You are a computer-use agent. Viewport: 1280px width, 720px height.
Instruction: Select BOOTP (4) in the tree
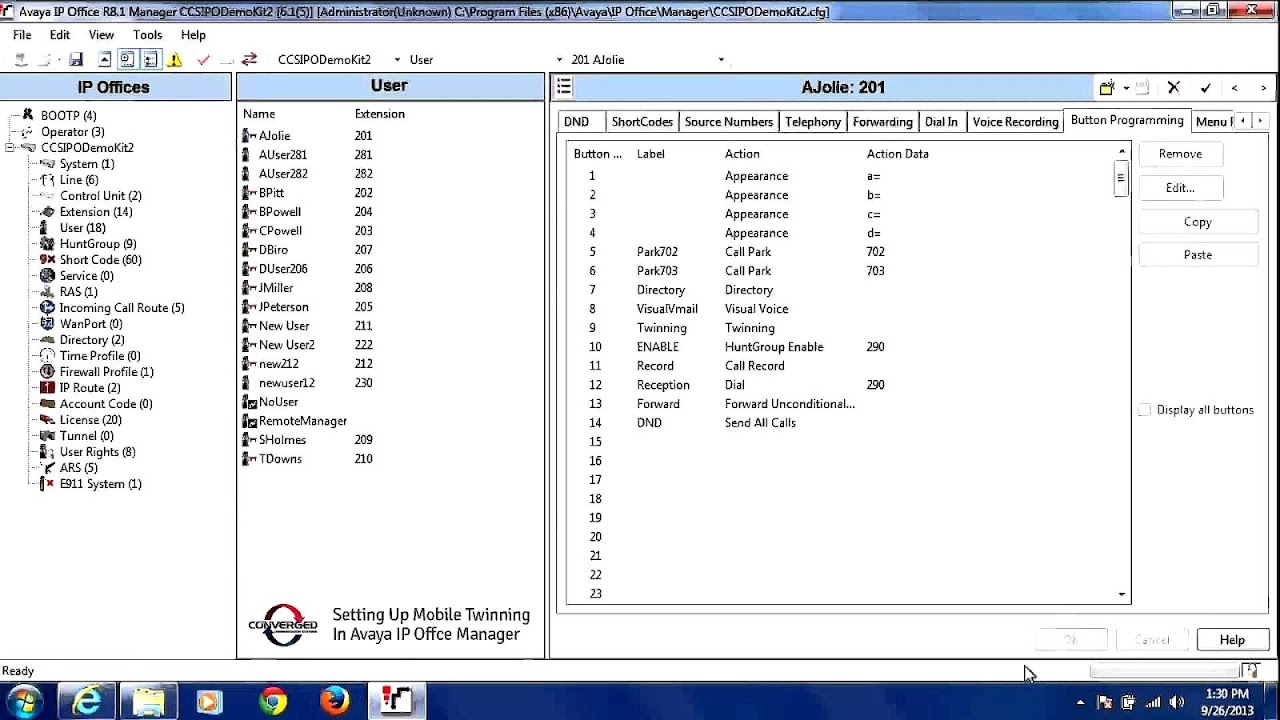(68, 116)
